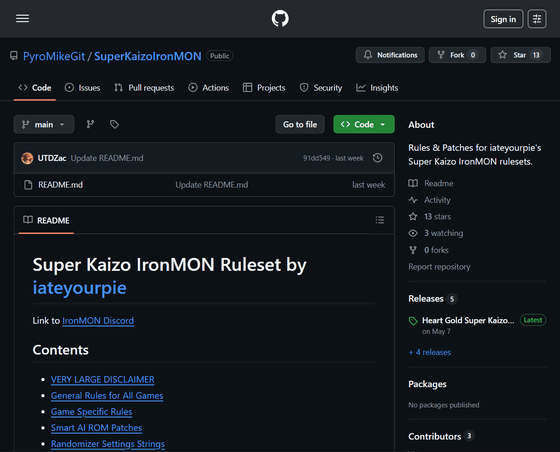Viewport: 560px width, 452px height.
Task: Expand the main branch dropdown
Action: 44,124
